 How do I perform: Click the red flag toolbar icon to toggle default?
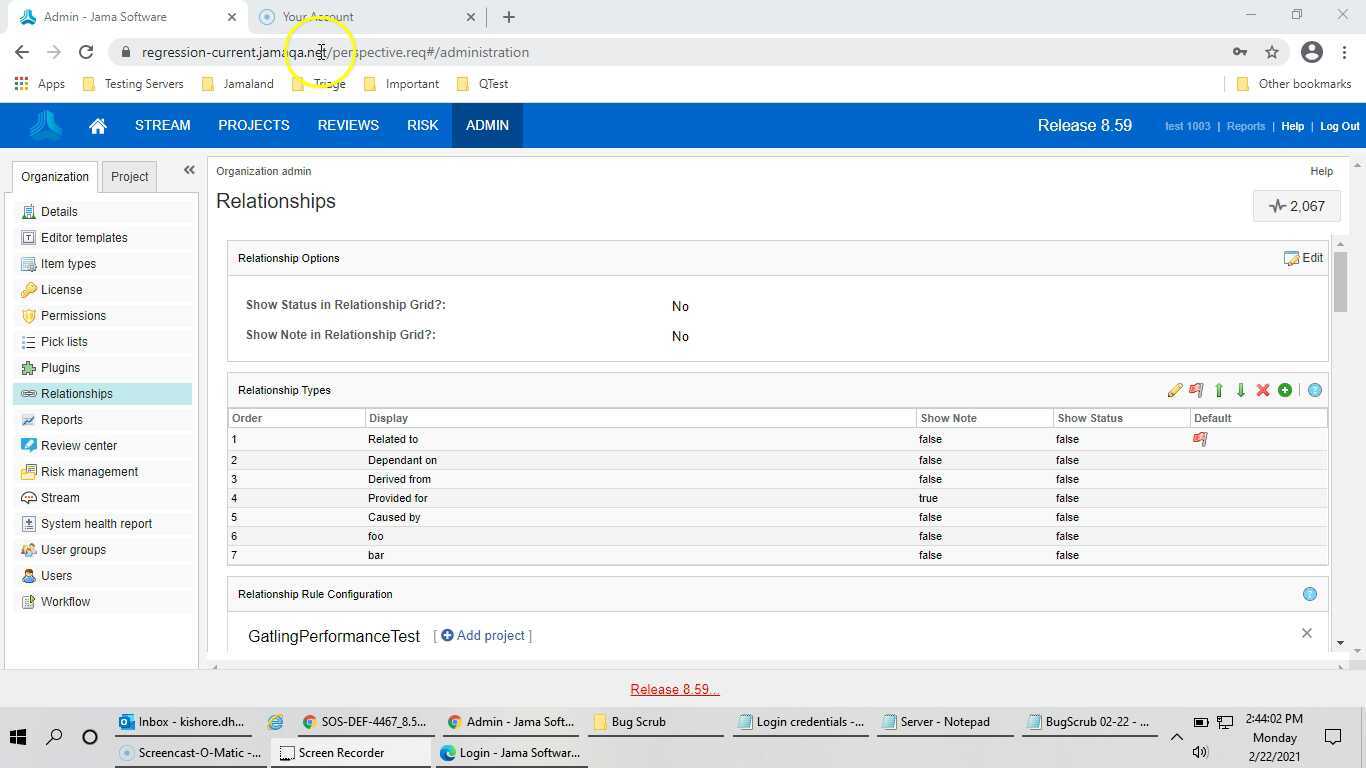1197,390
